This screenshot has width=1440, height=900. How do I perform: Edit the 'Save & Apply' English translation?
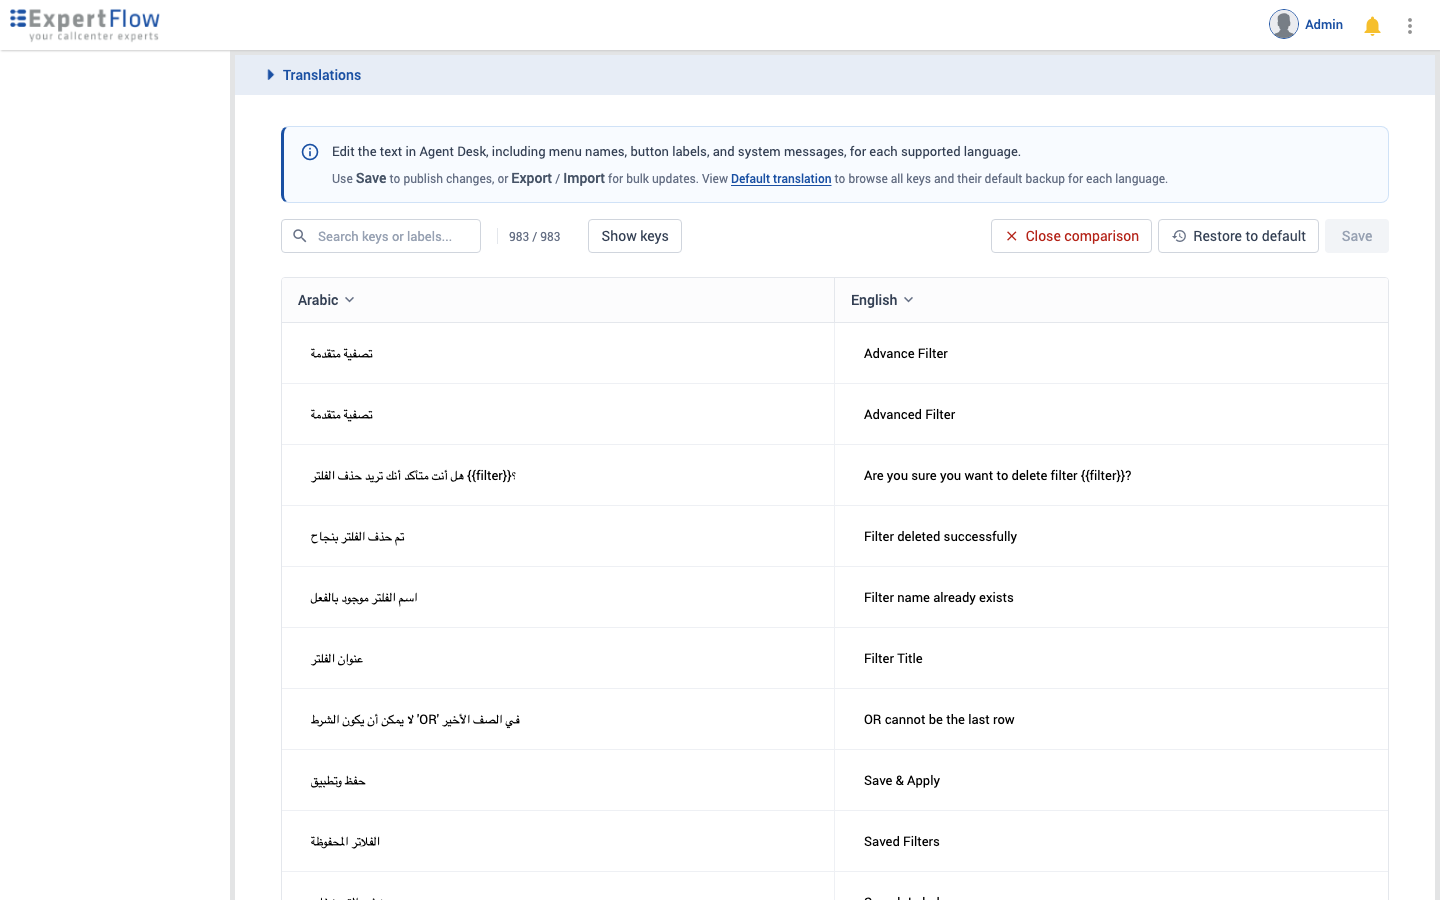click(1111, 780)
